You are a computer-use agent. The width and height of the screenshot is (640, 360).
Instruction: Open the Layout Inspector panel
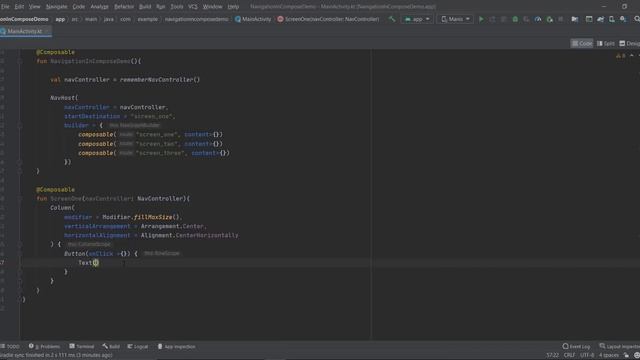[619, 347]
